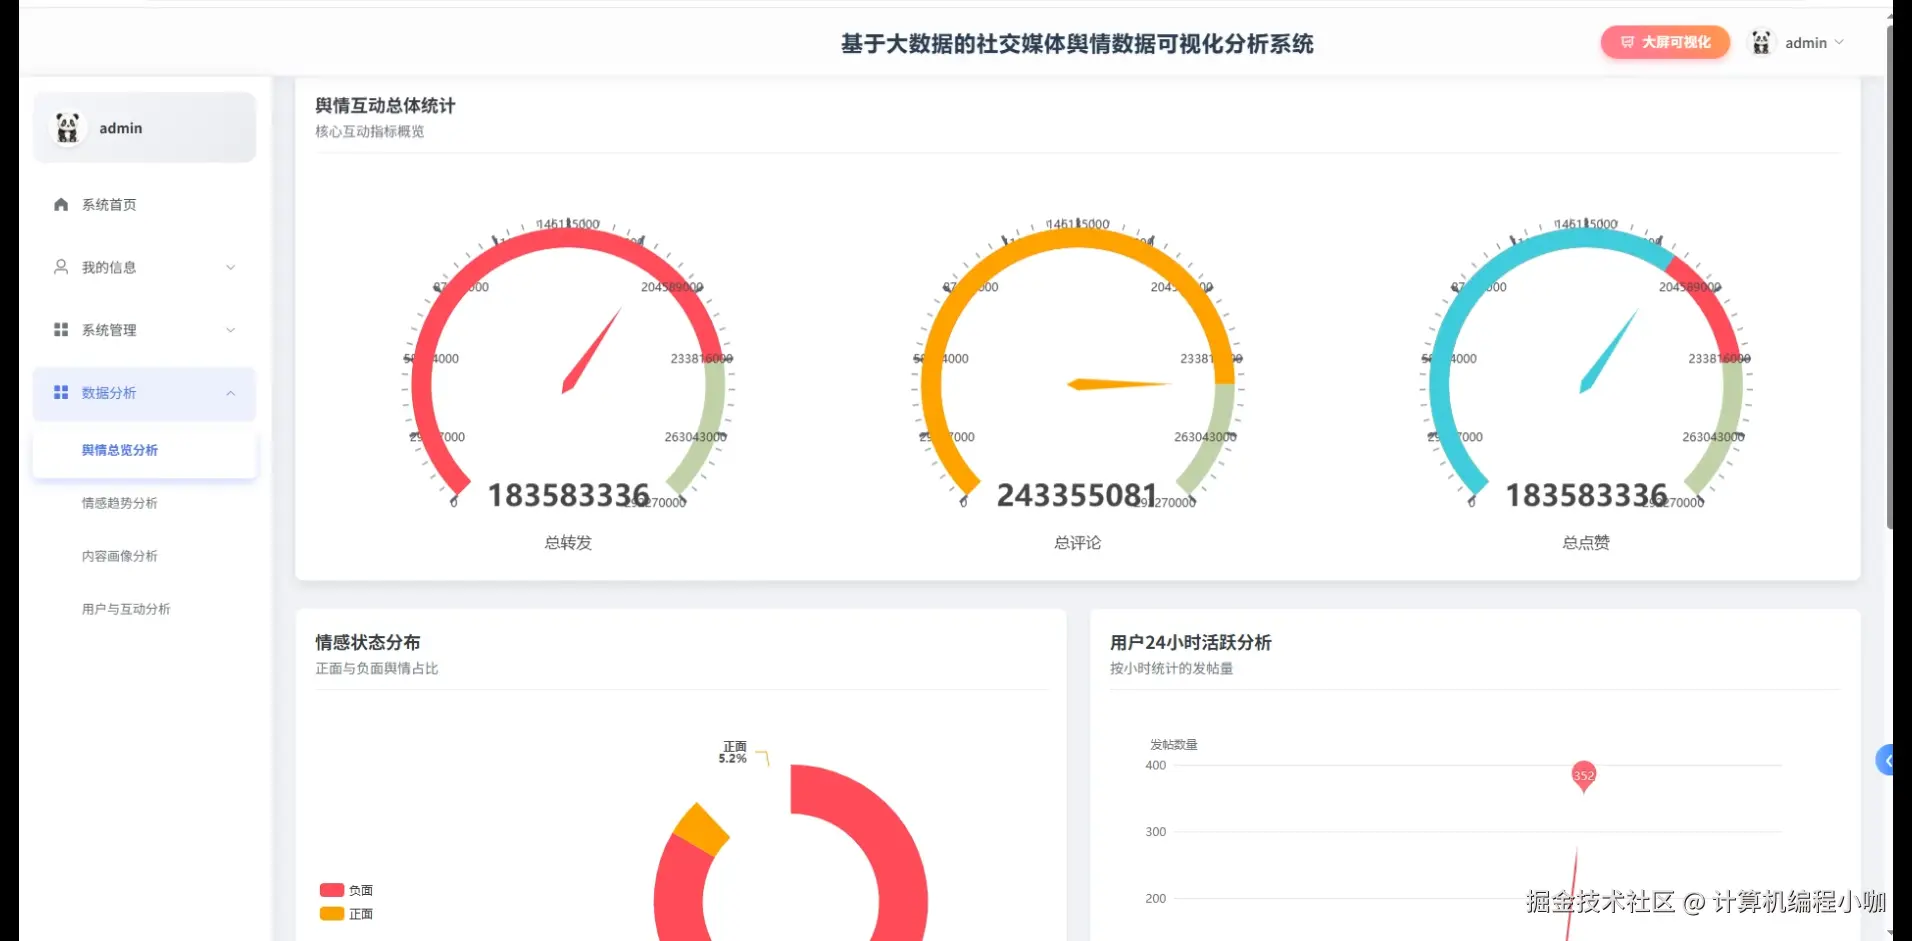The height and width of the screenshot is (941, 1912).
Task: Click the blue floating arrow button at right edge
Action: tap(1885, 761)
